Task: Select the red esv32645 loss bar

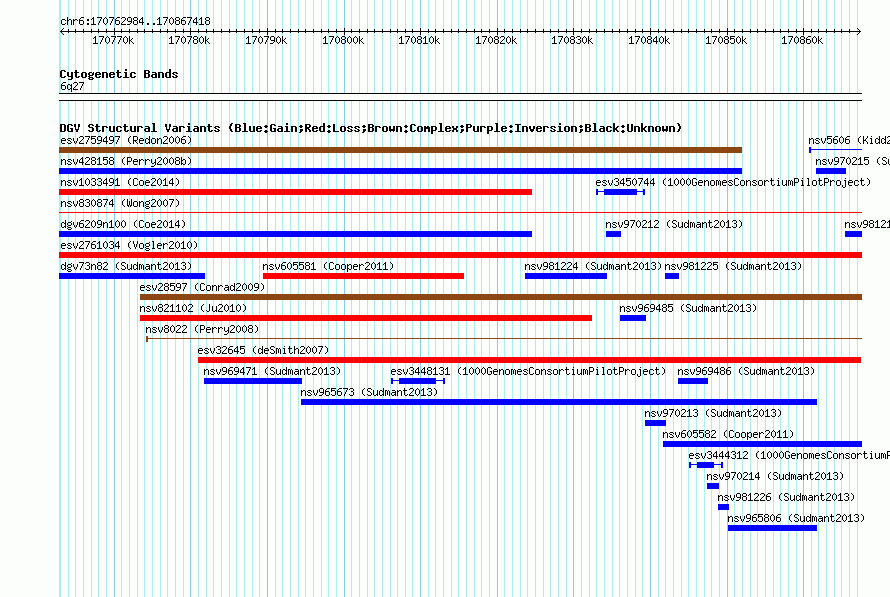Action: (x=530, y=360)
